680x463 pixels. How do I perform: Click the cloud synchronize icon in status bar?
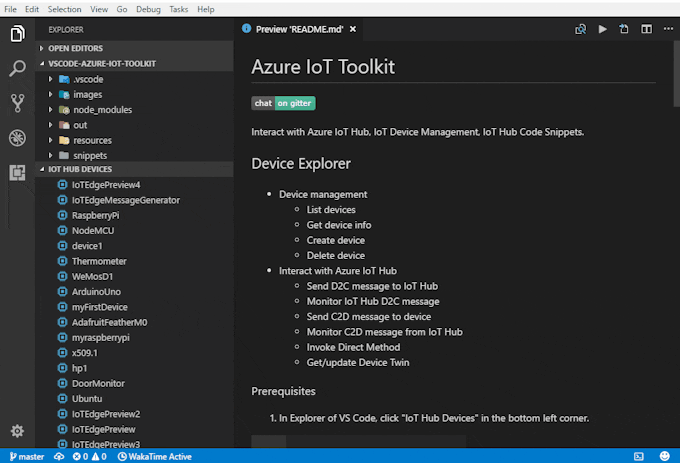click(x=59, y=456)
